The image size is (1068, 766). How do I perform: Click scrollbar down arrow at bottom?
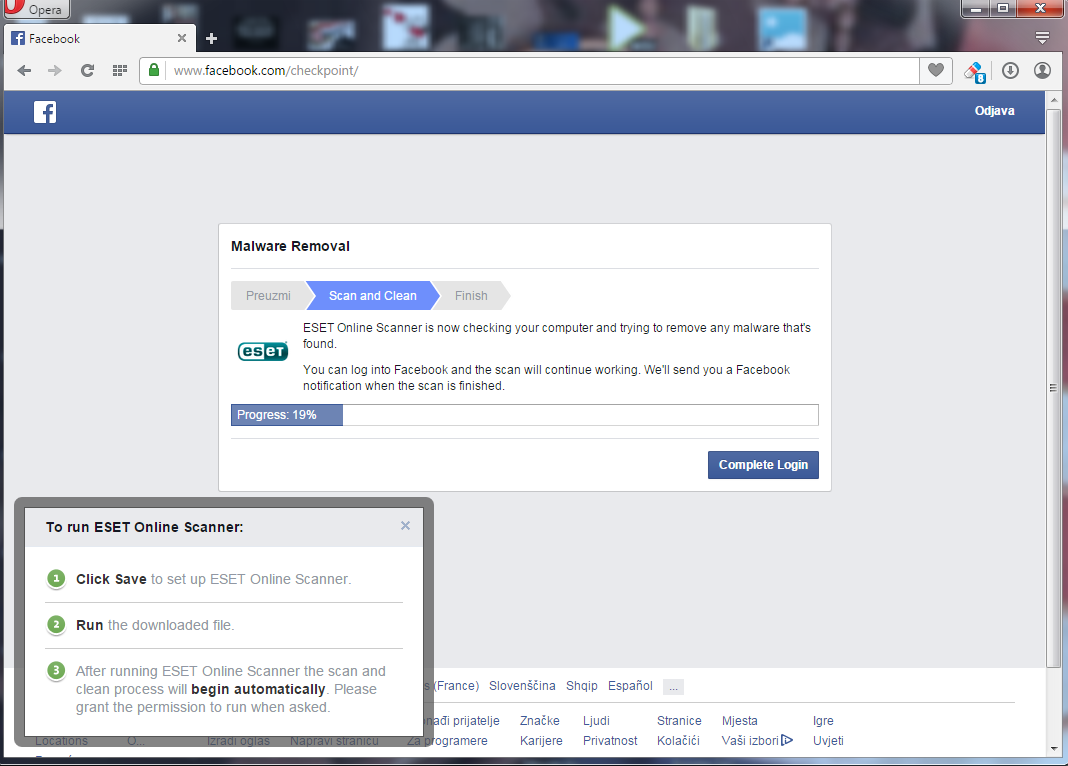1053,748
